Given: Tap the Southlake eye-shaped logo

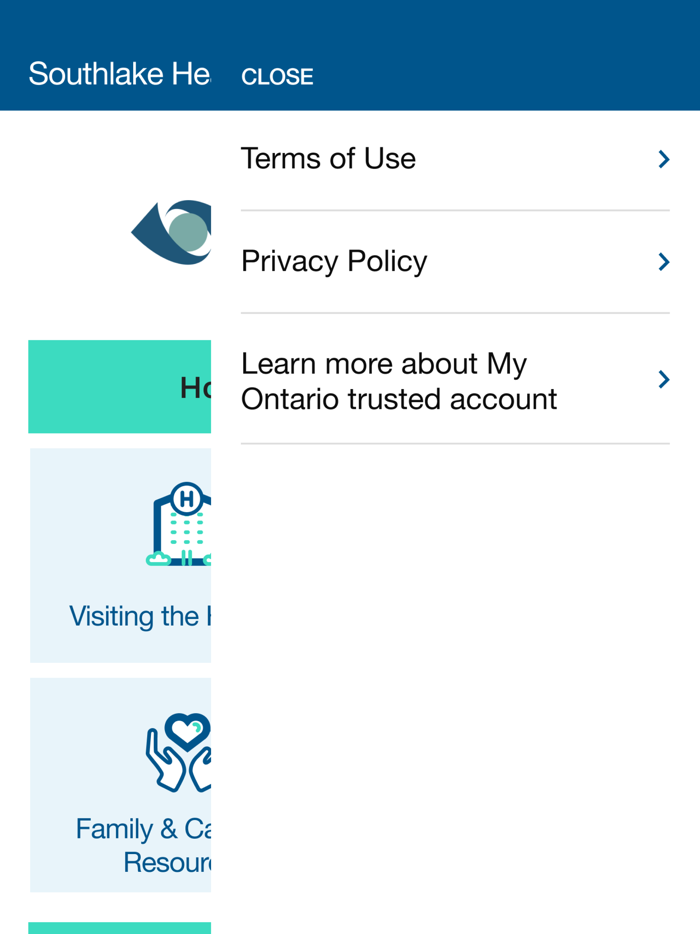Looking at the screenshot, I should [x=172, y=232].
